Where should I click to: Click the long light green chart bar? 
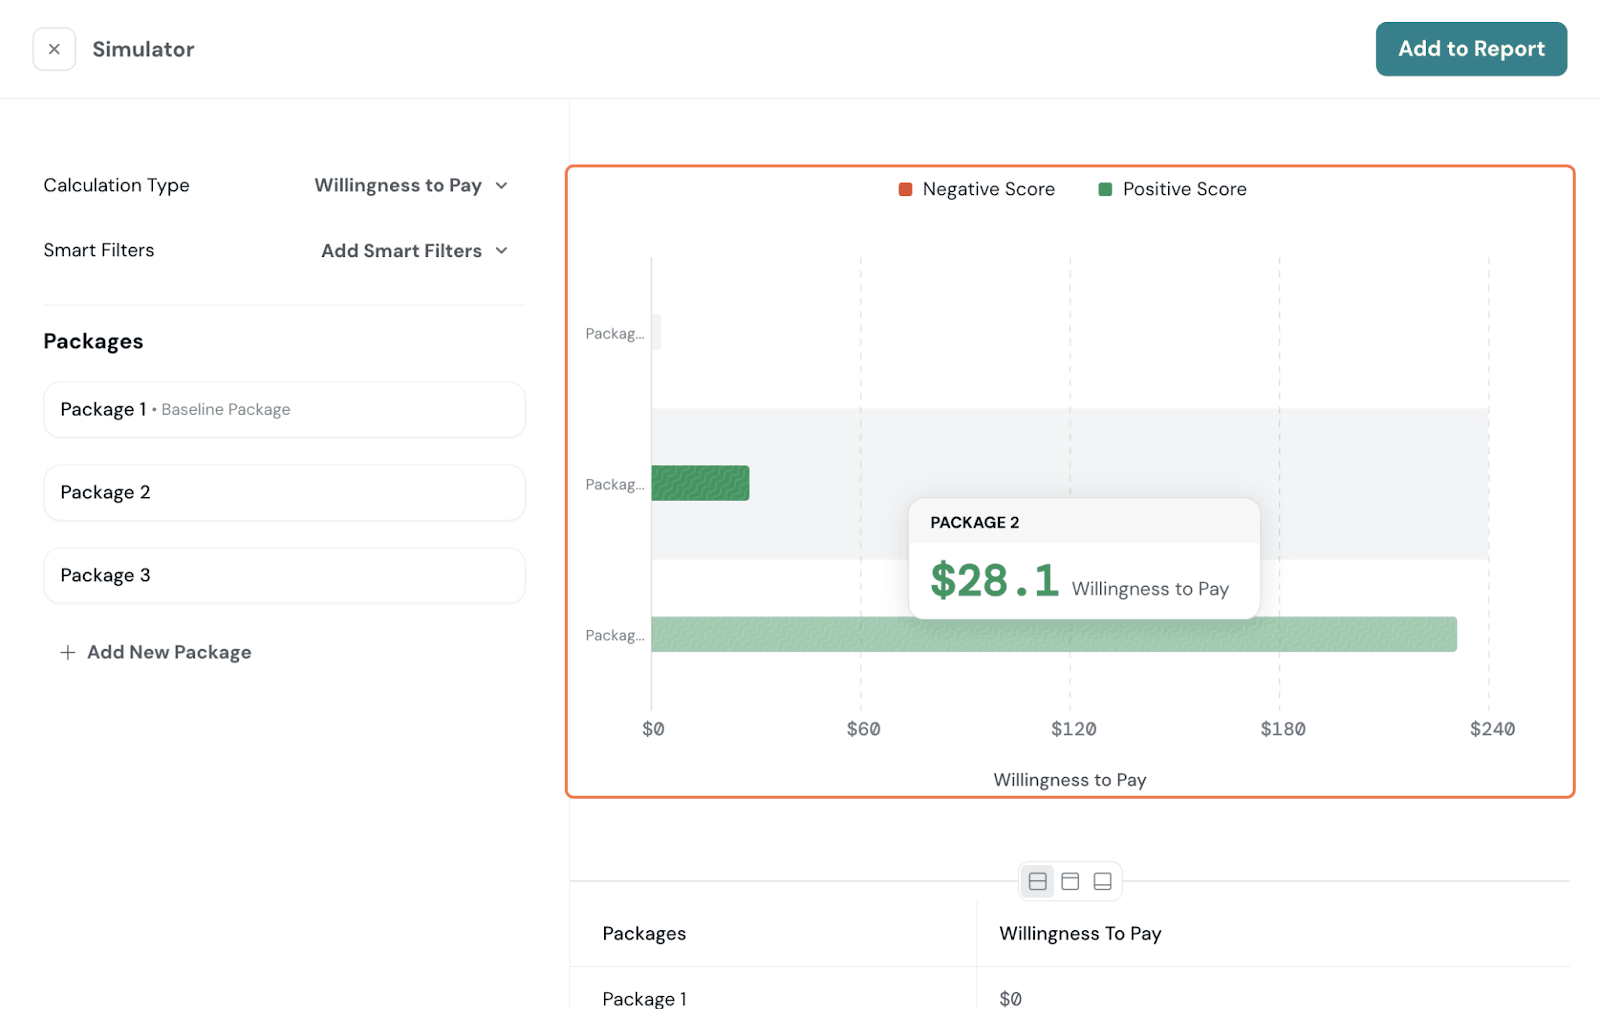(1350, 634)
